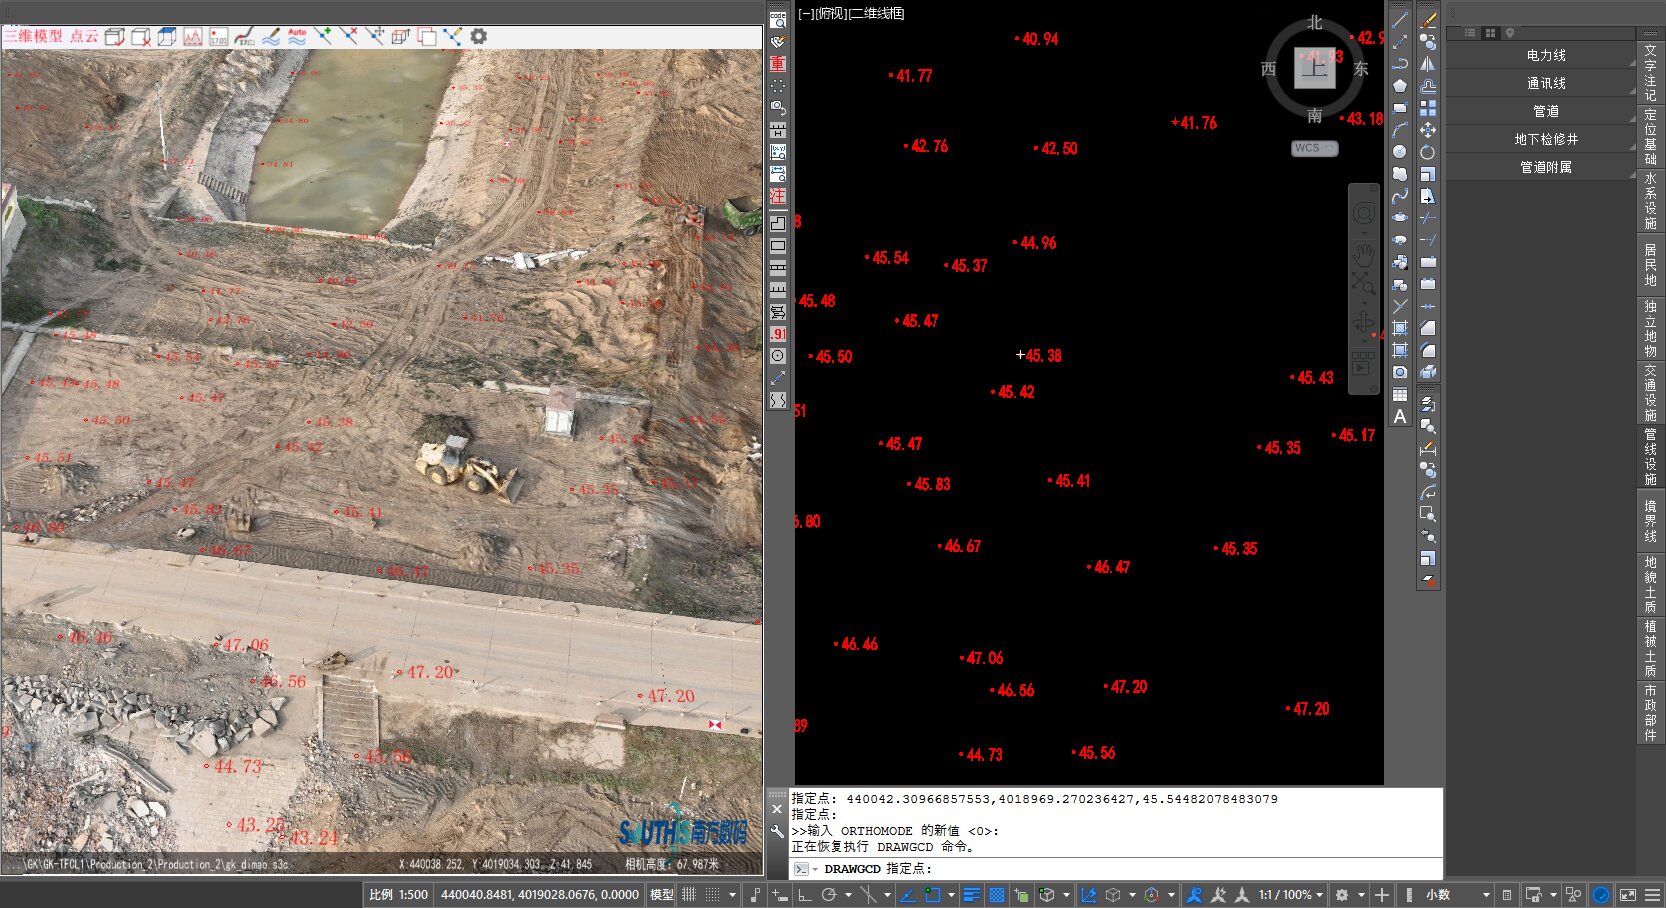1666x908 pixels.
Task: Select the Polygon draw tool
Action: tap(1400, 86)
